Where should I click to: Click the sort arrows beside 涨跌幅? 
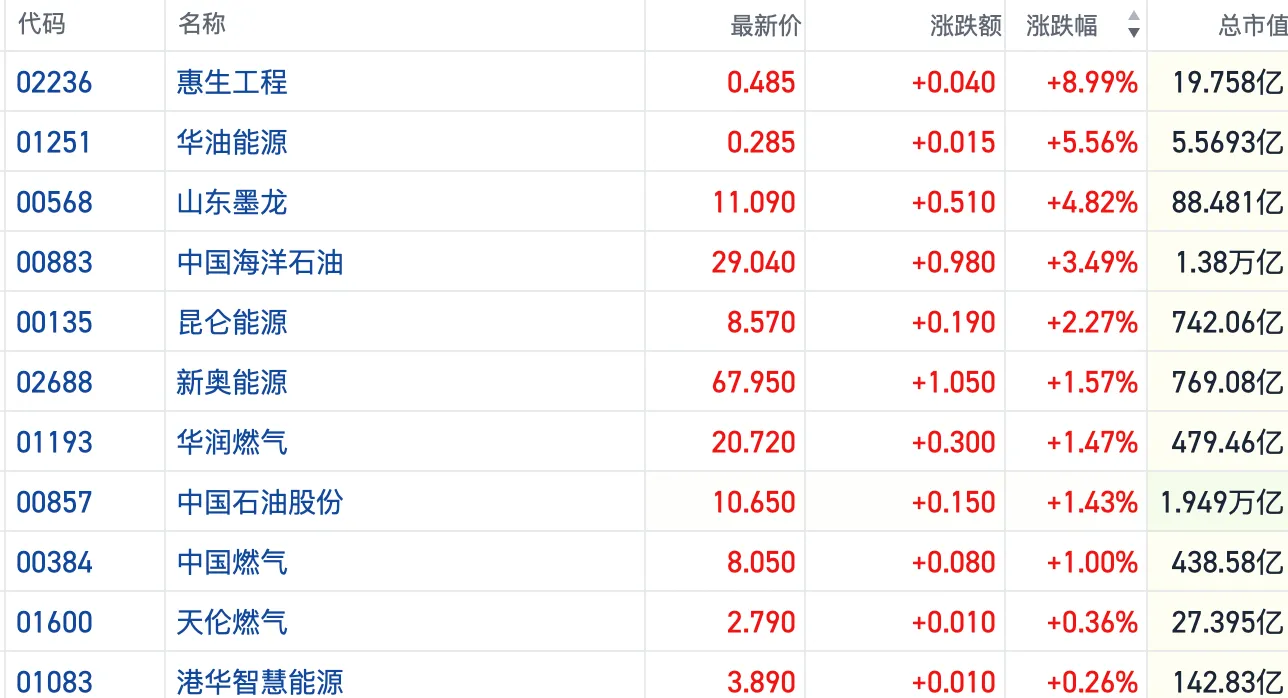click(1133, 25)
